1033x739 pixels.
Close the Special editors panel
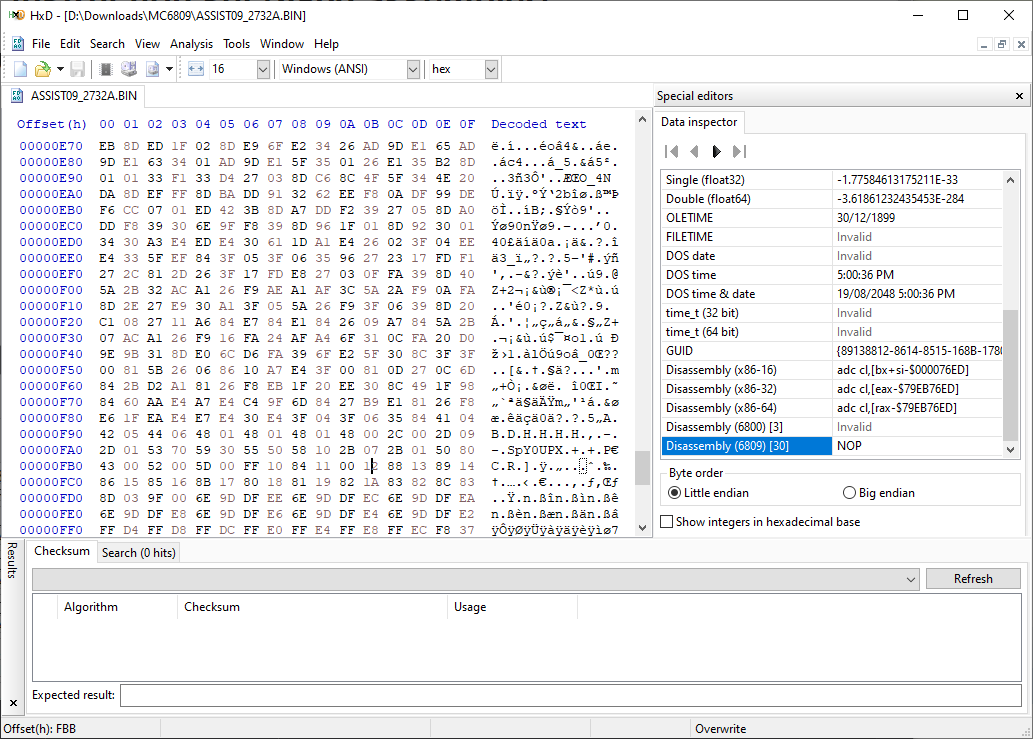click(x=1019, y=96)
